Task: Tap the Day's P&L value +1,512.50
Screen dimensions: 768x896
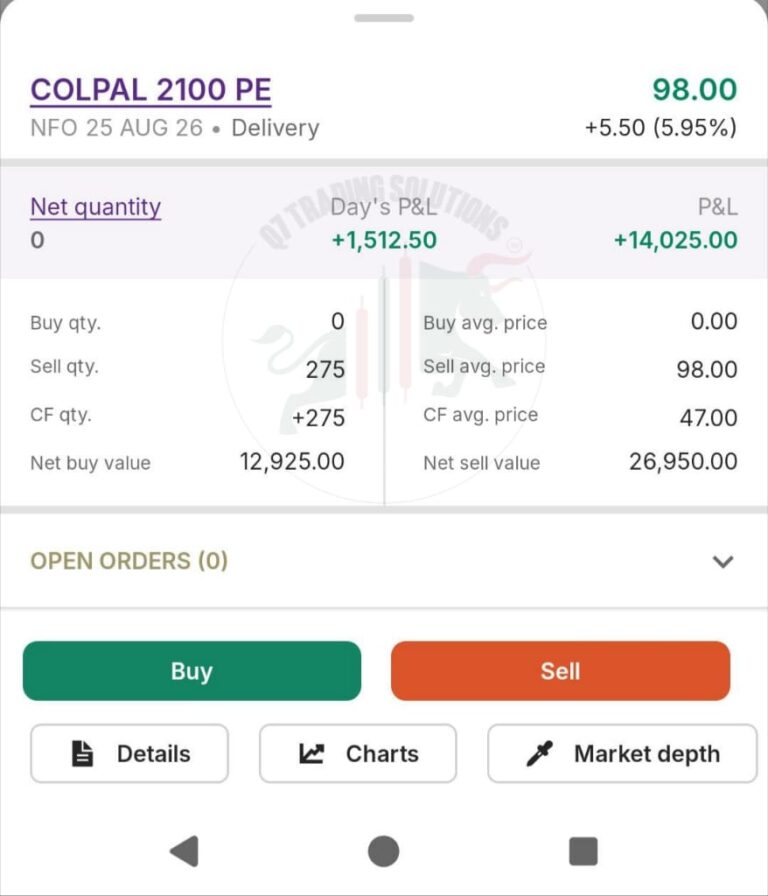Action: click(385, 240)
